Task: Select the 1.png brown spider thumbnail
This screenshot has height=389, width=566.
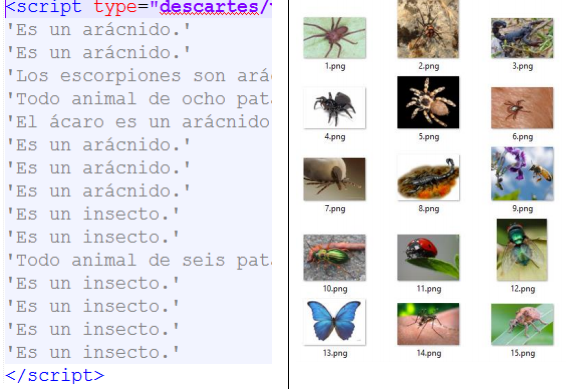Action: [335, 38]
